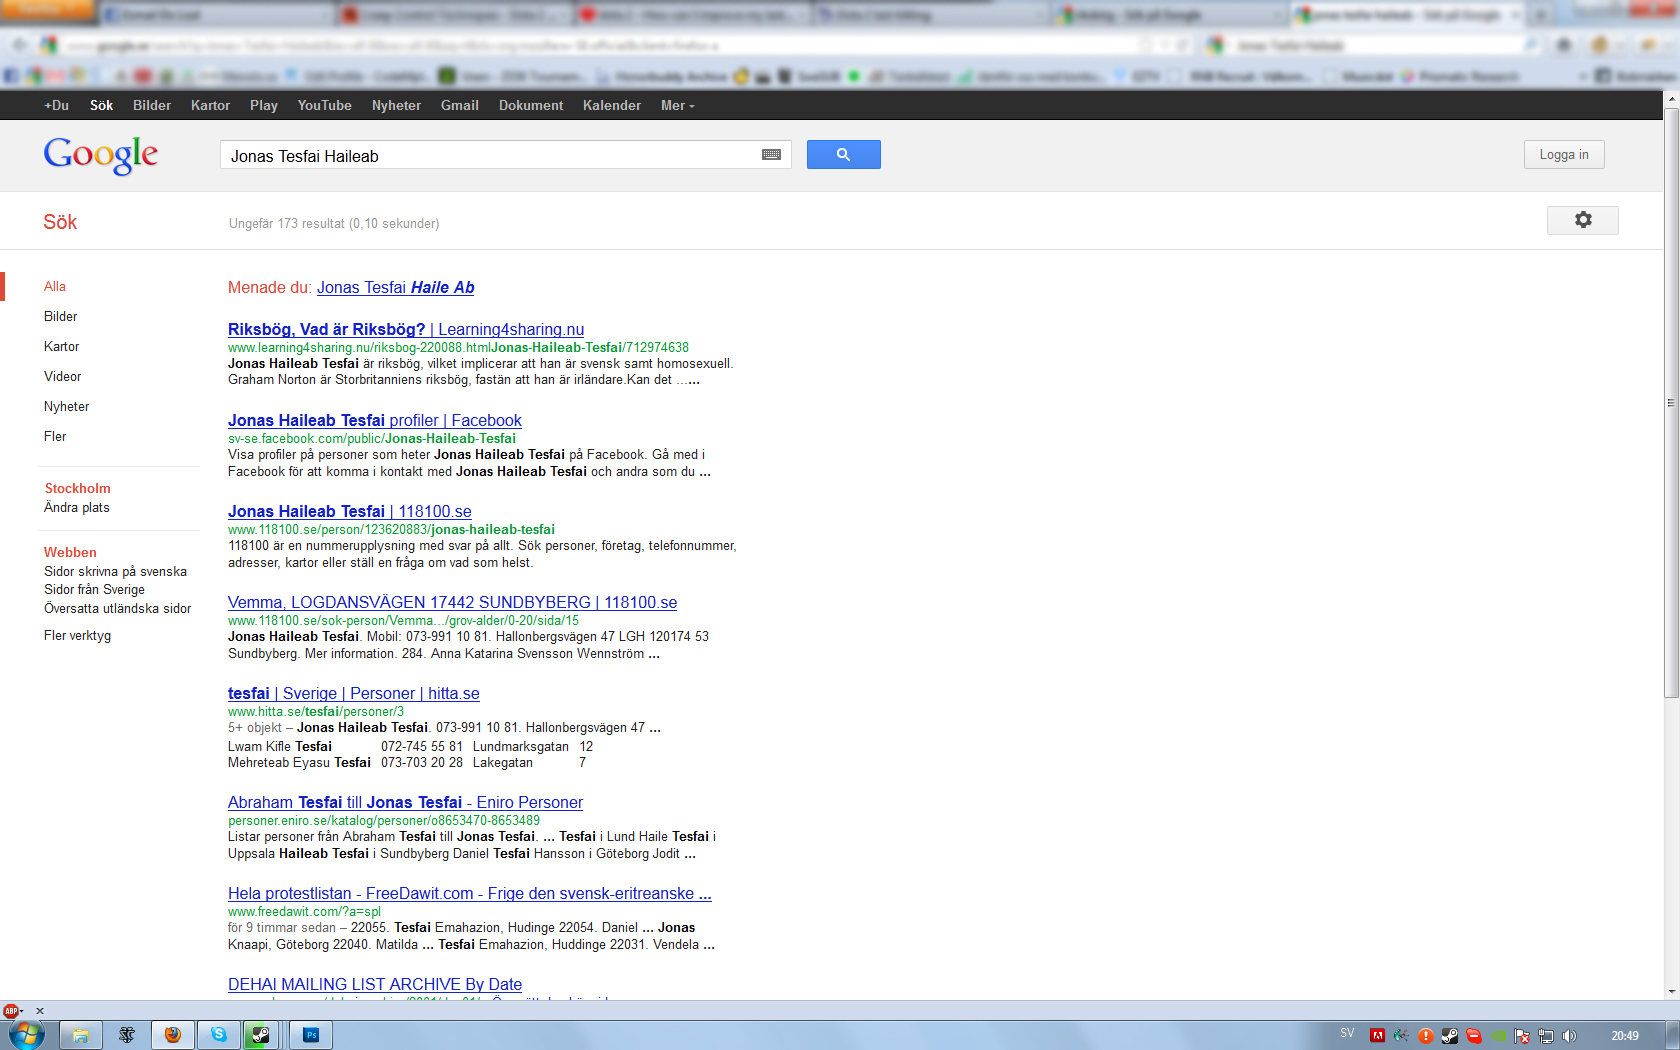Open Skype from the taskbar
The height and width of the screenshot is (1050, 1680).
pyautogui.click(x=219, y=1035)
